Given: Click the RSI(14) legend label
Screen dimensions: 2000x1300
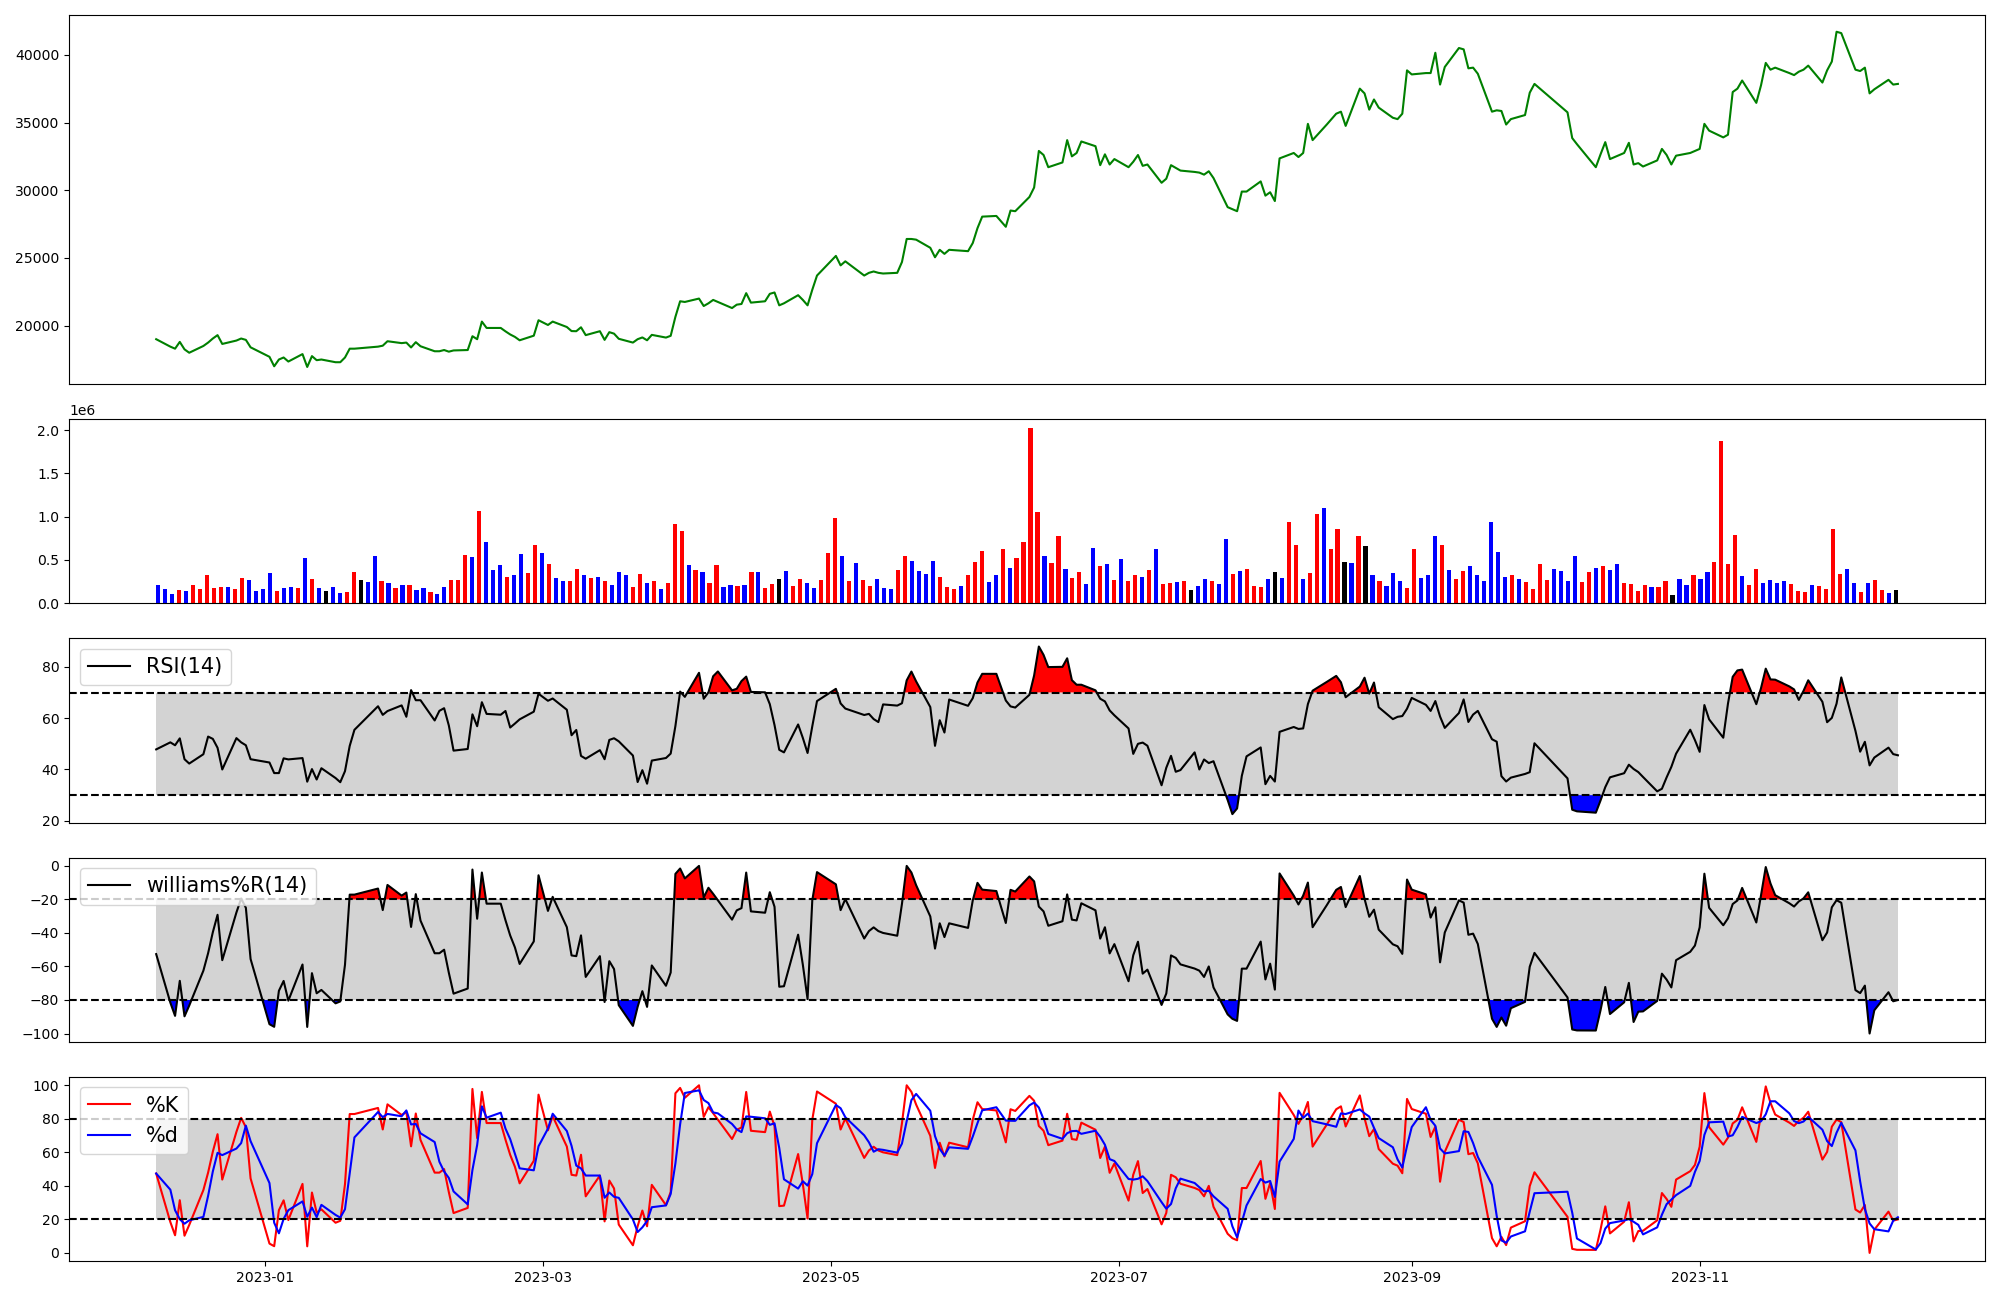Looking at the screenshot, I should coord(184,666).
